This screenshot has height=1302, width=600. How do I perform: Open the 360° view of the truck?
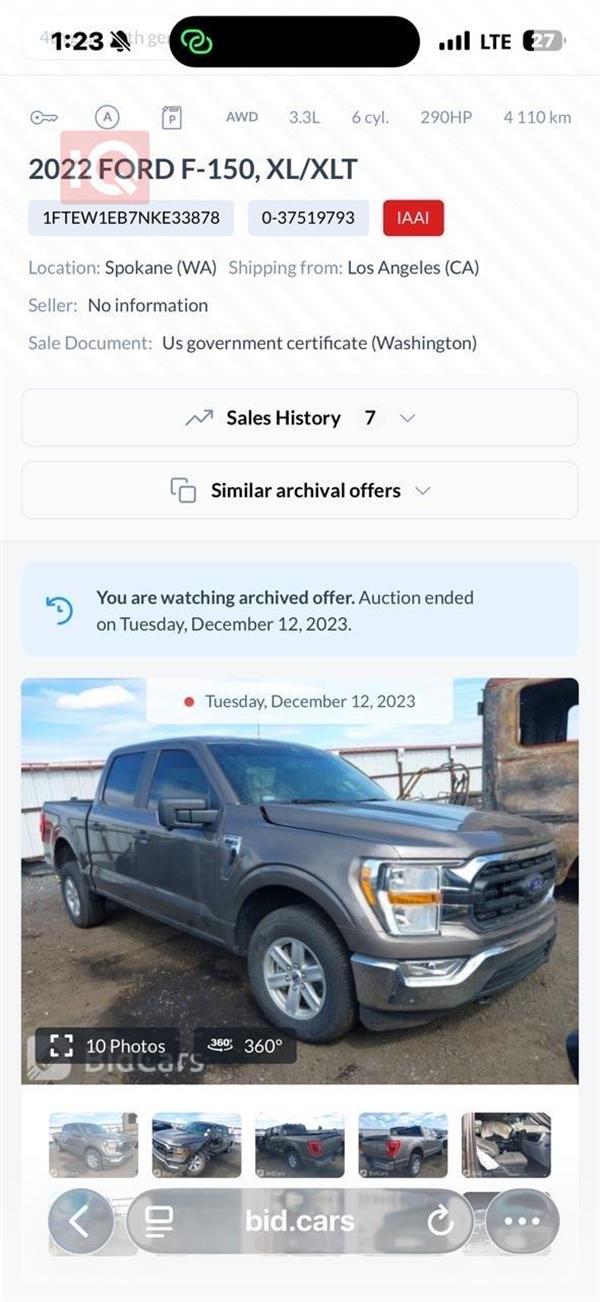click(x=246, y=1046)
